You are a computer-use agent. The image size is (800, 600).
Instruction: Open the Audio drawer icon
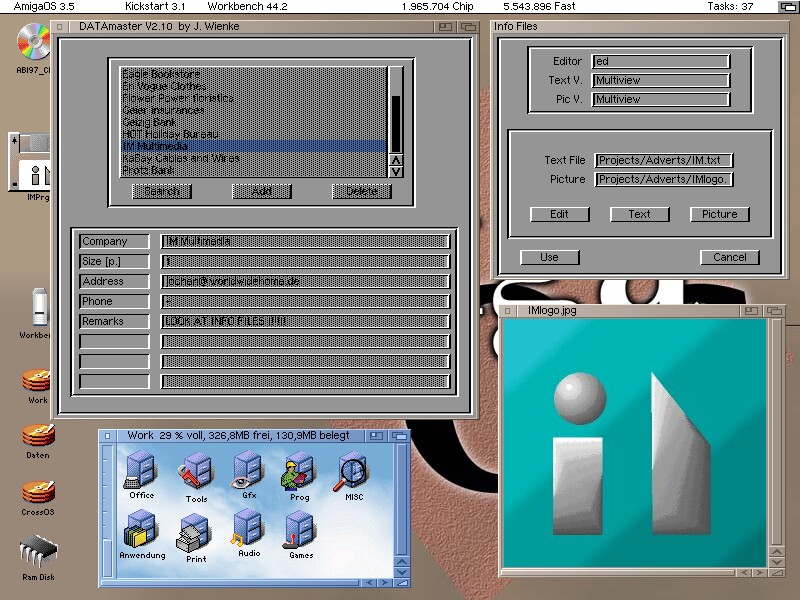(x=248, y=530)
